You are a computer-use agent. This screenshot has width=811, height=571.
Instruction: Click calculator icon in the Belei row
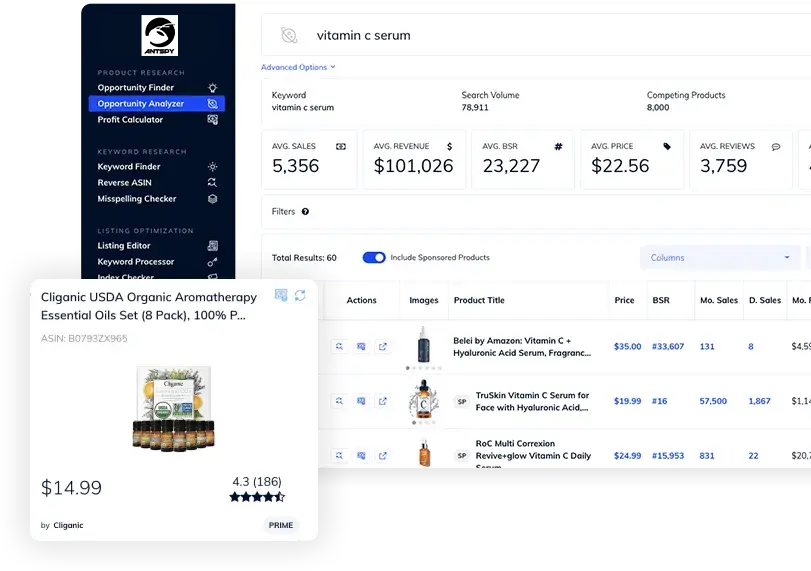361,347
